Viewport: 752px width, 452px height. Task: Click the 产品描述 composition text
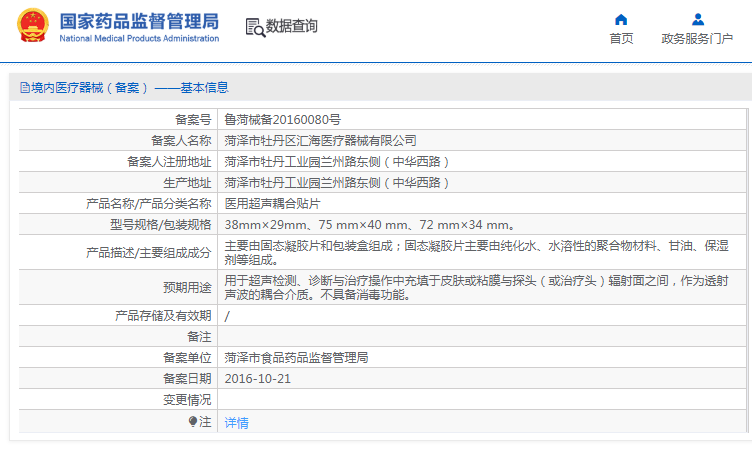pyautogui.click(x=477, y=253)
